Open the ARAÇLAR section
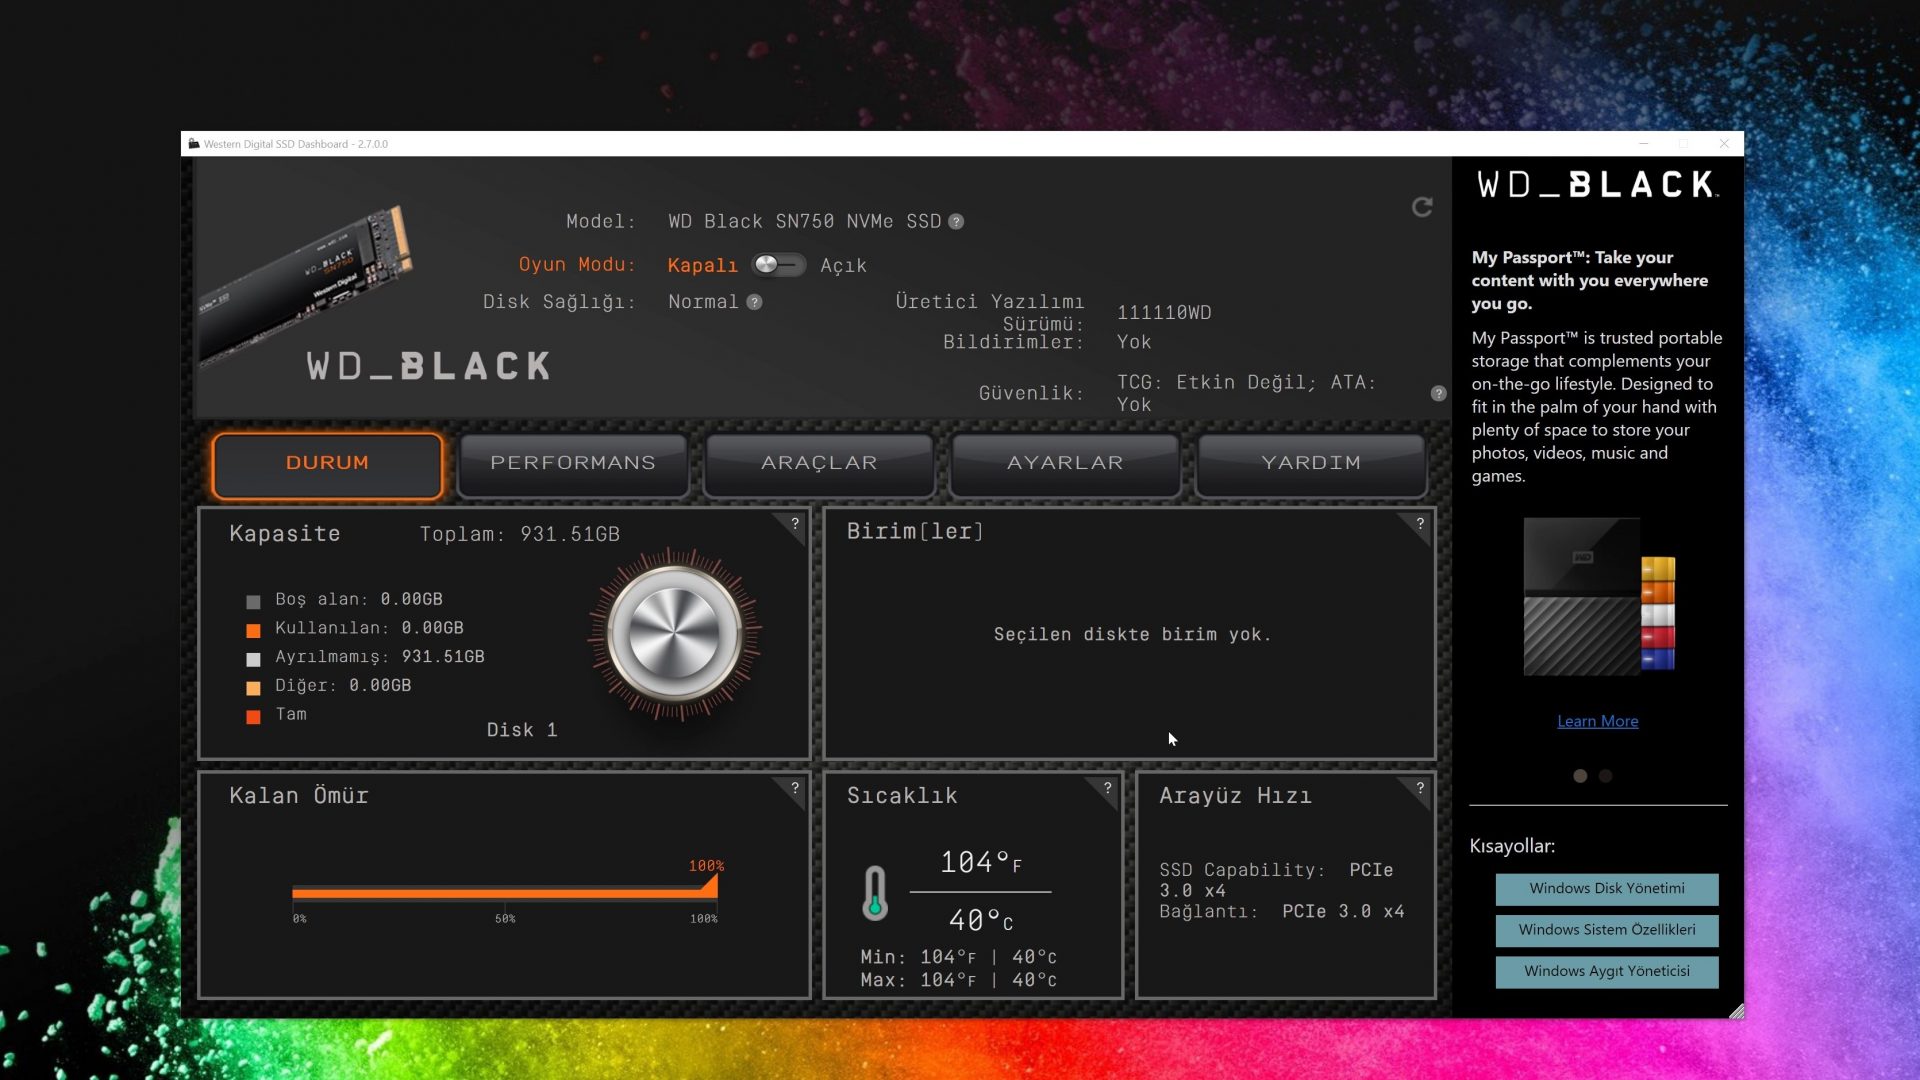The width and height of the screenshot is (1920, 1080). [818, 463]
